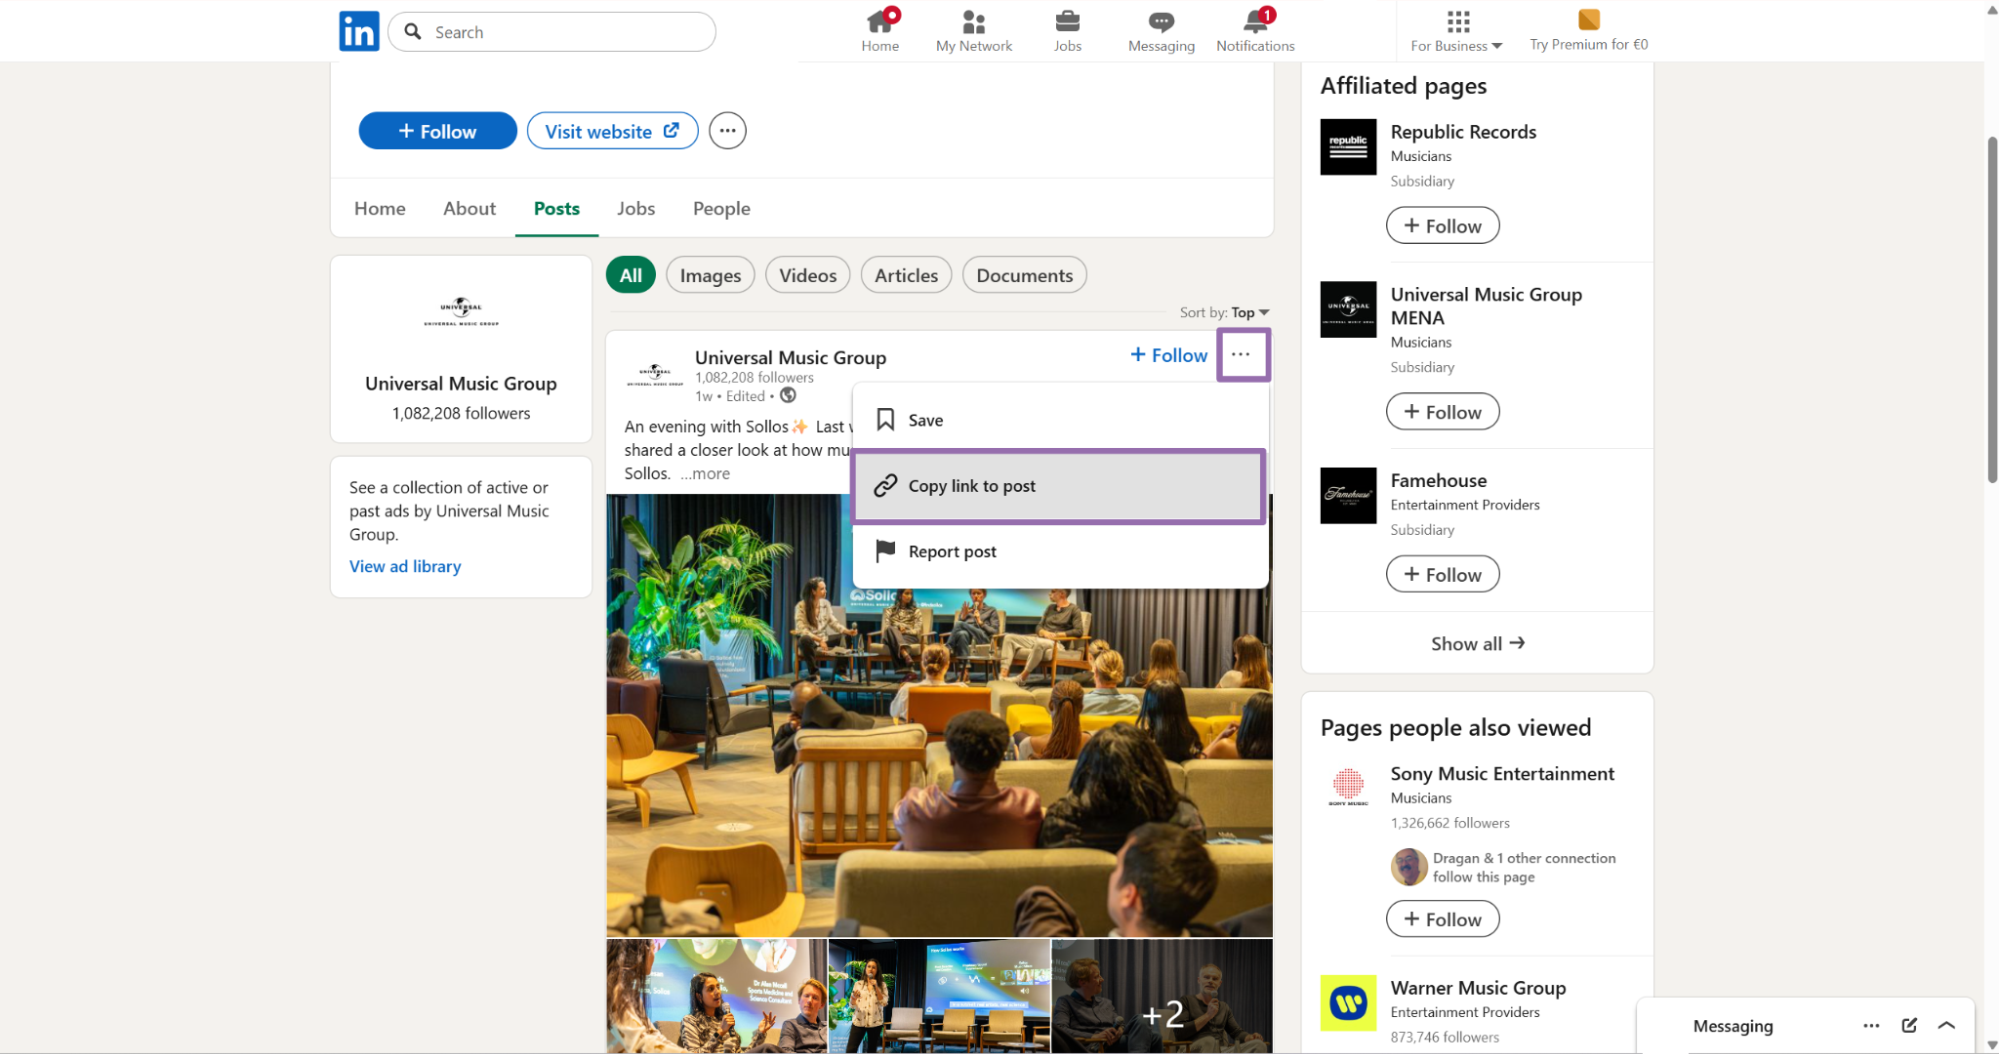
Task: Follow Republic Records
Action: point(1442,225)
